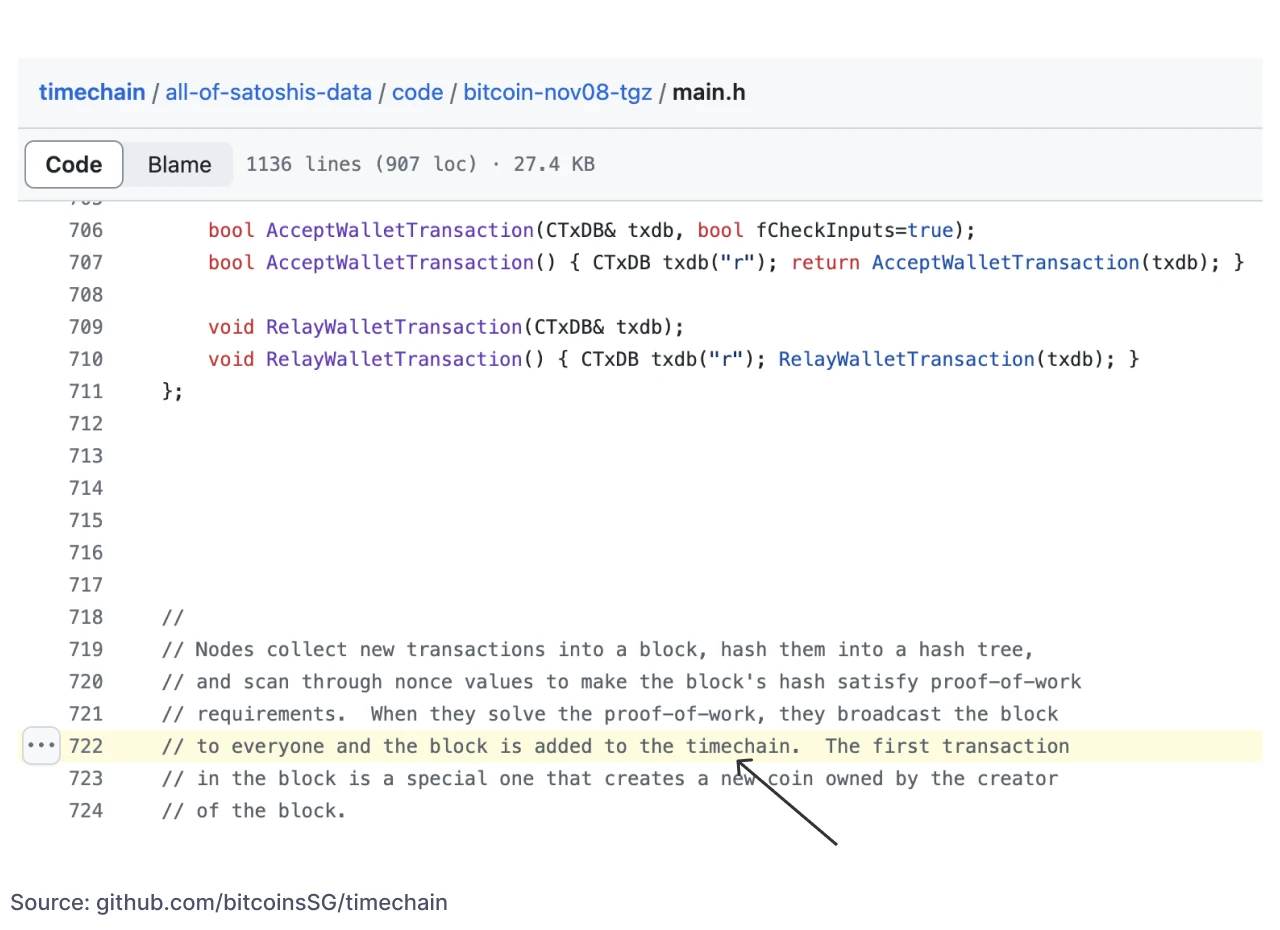Click the file name main.h in breadcrumb

709,93
